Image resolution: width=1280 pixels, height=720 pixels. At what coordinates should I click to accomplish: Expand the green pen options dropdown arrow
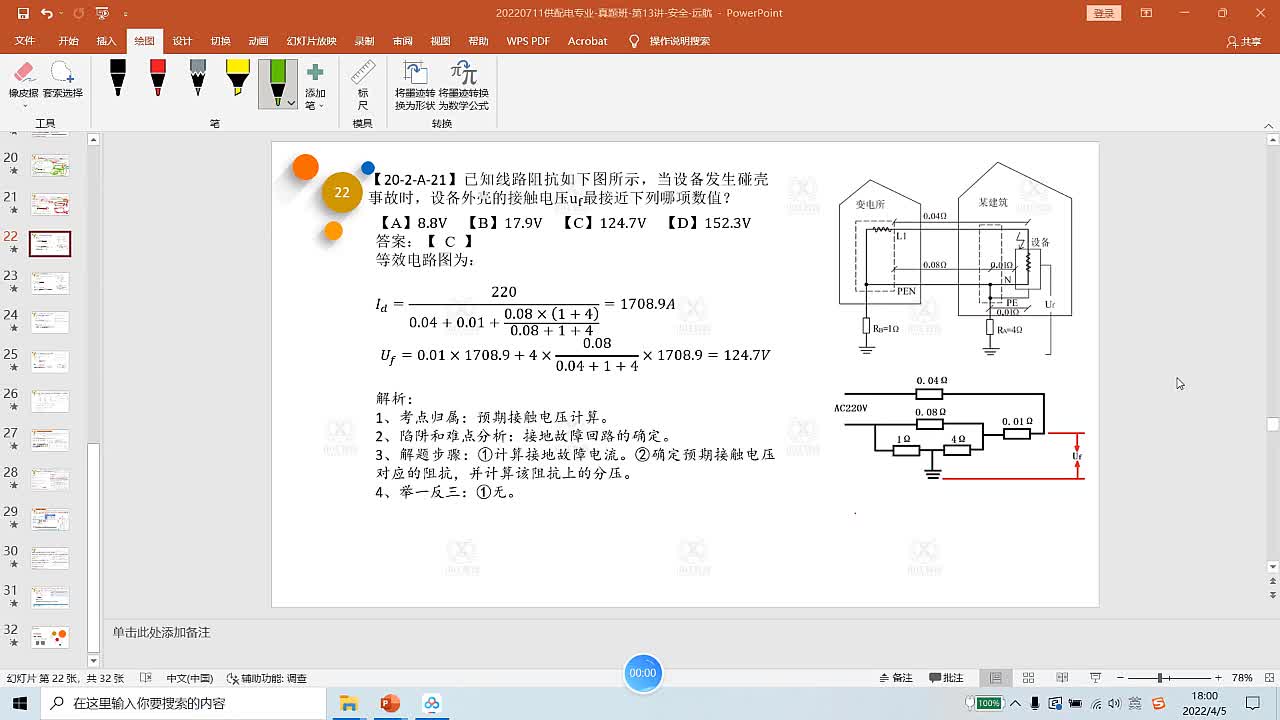[291, 102]
